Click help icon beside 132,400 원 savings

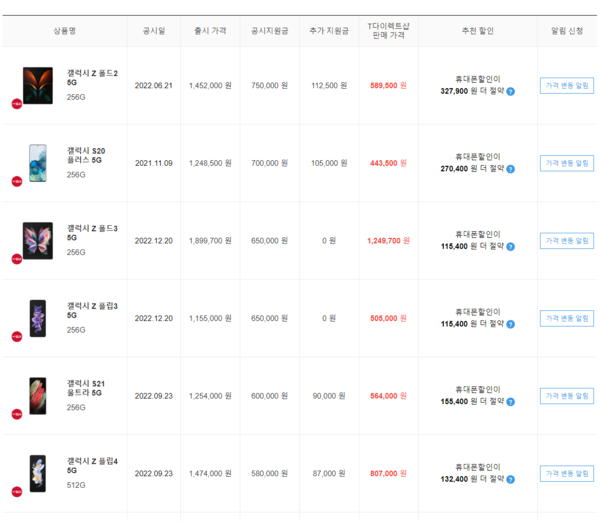510,479
